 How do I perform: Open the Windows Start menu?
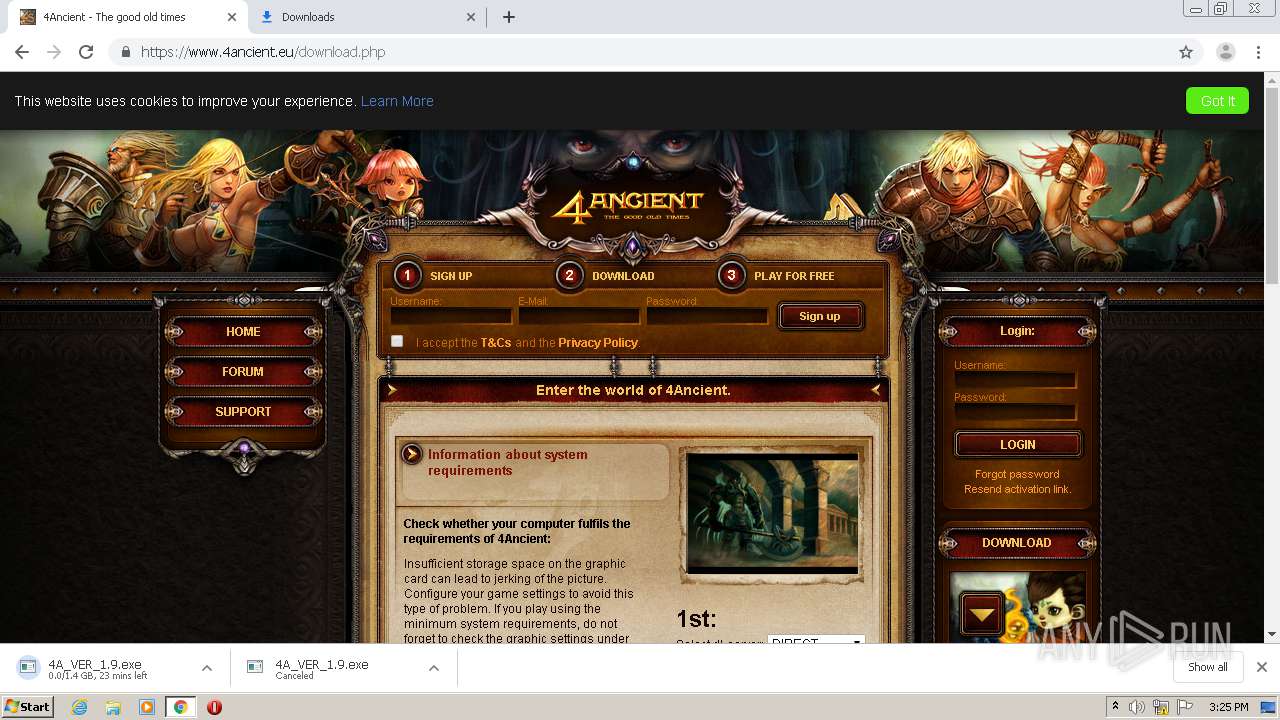click(x=27, y=706)
